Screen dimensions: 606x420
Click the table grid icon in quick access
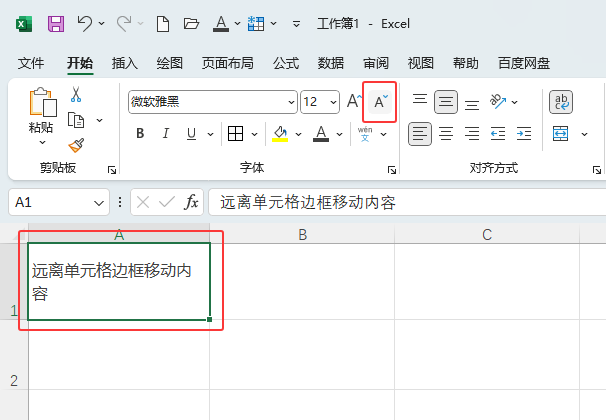[256, 24]
